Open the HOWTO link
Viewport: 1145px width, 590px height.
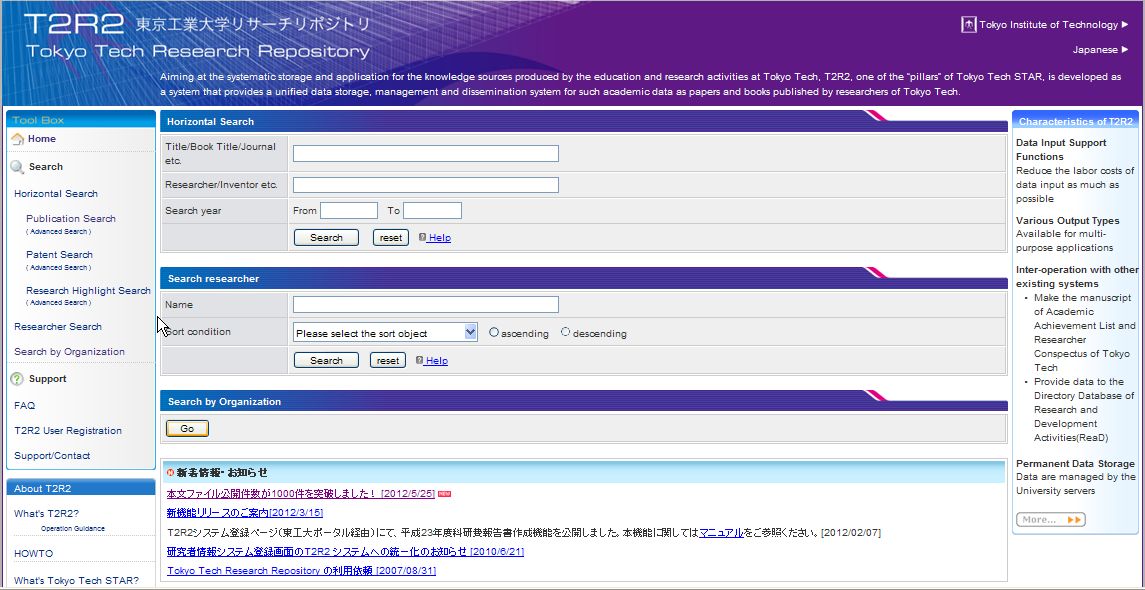tap(34, 553)
